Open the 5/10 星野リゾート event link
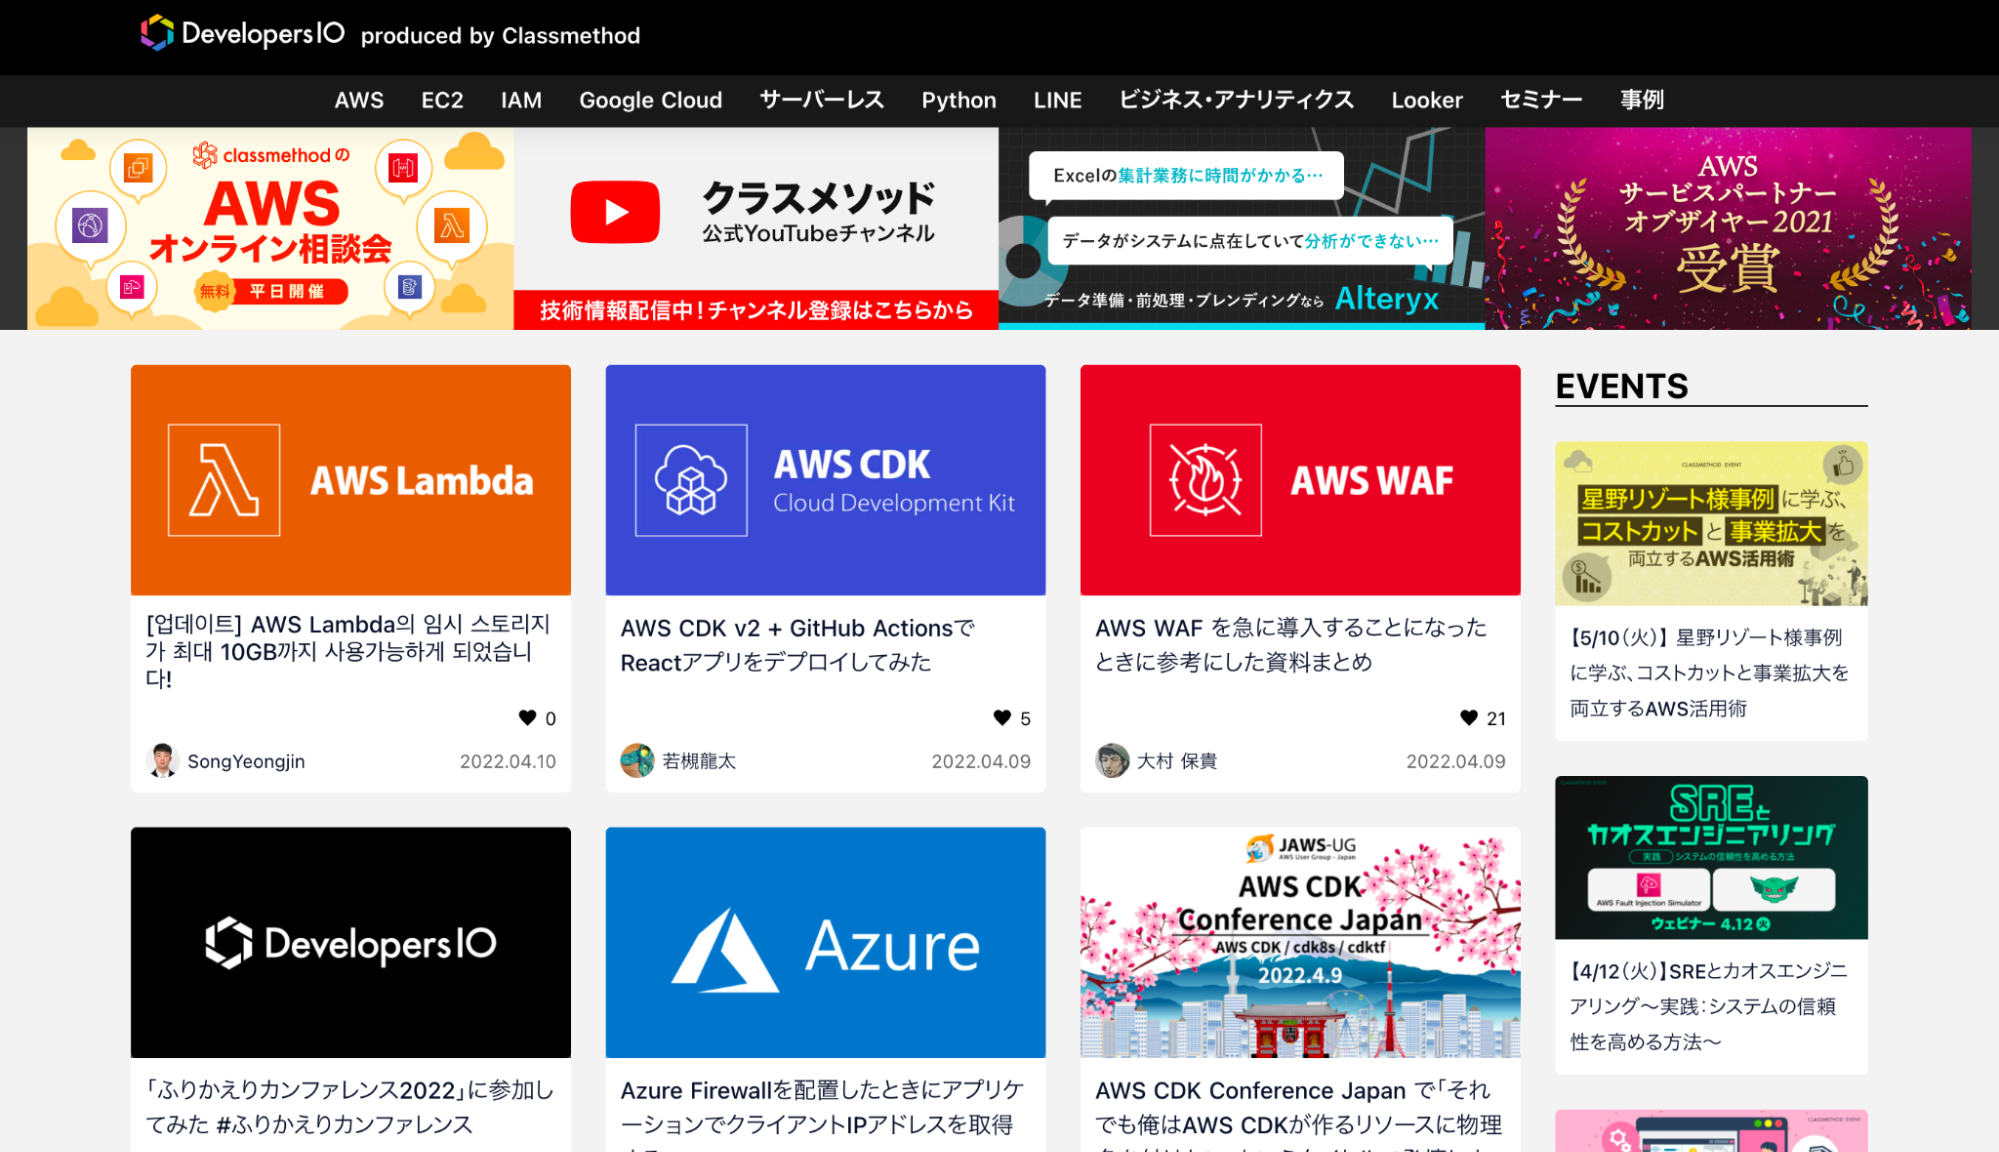The height and width of the screenshot is (1152, 1999). coord(1709,673)
